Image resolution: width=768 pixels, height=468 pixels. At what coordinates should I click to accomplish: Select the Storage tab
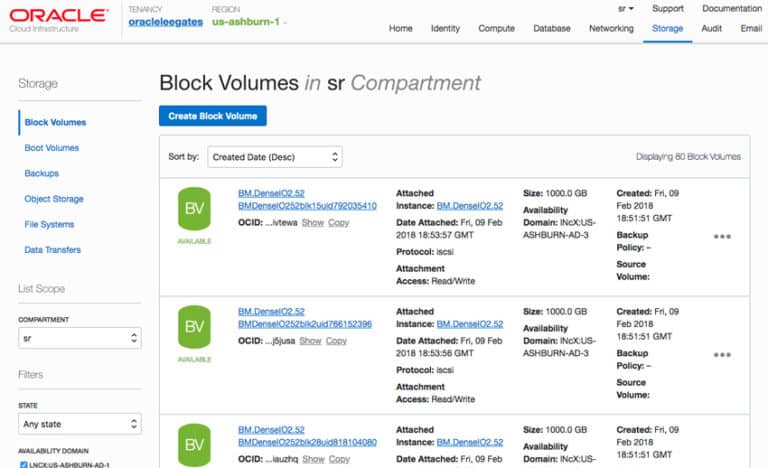pos(667,28)
